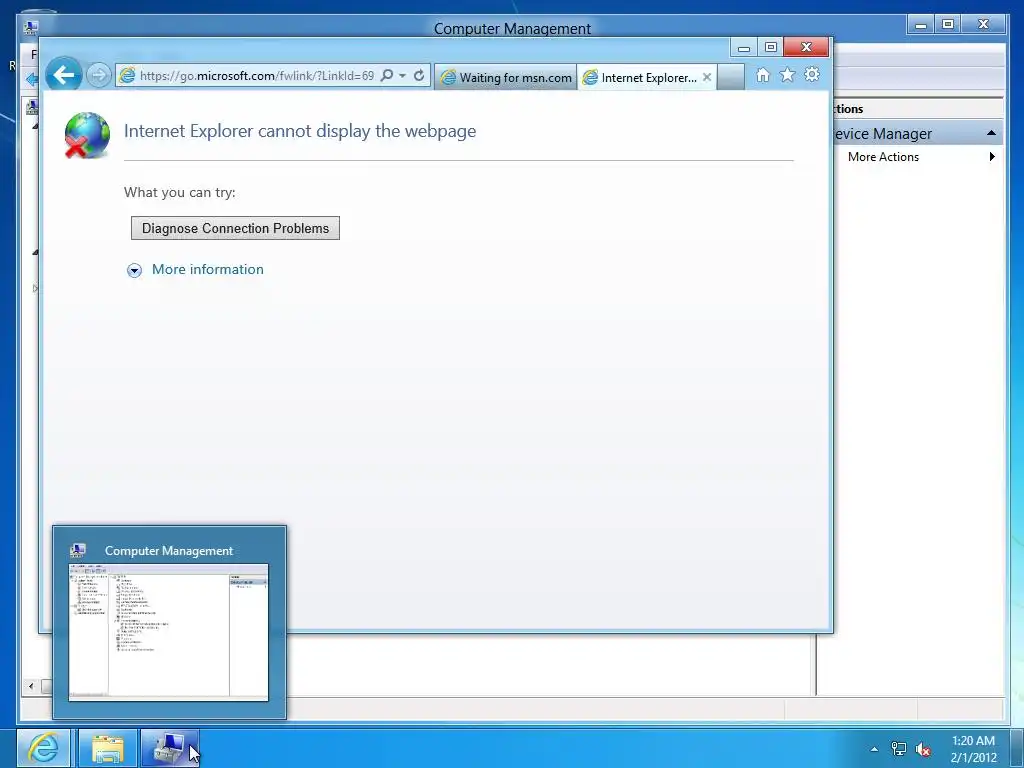1024x768 pixels.
Task: Click the Computer Management preview thumbnail
Action: coord(168,633)
